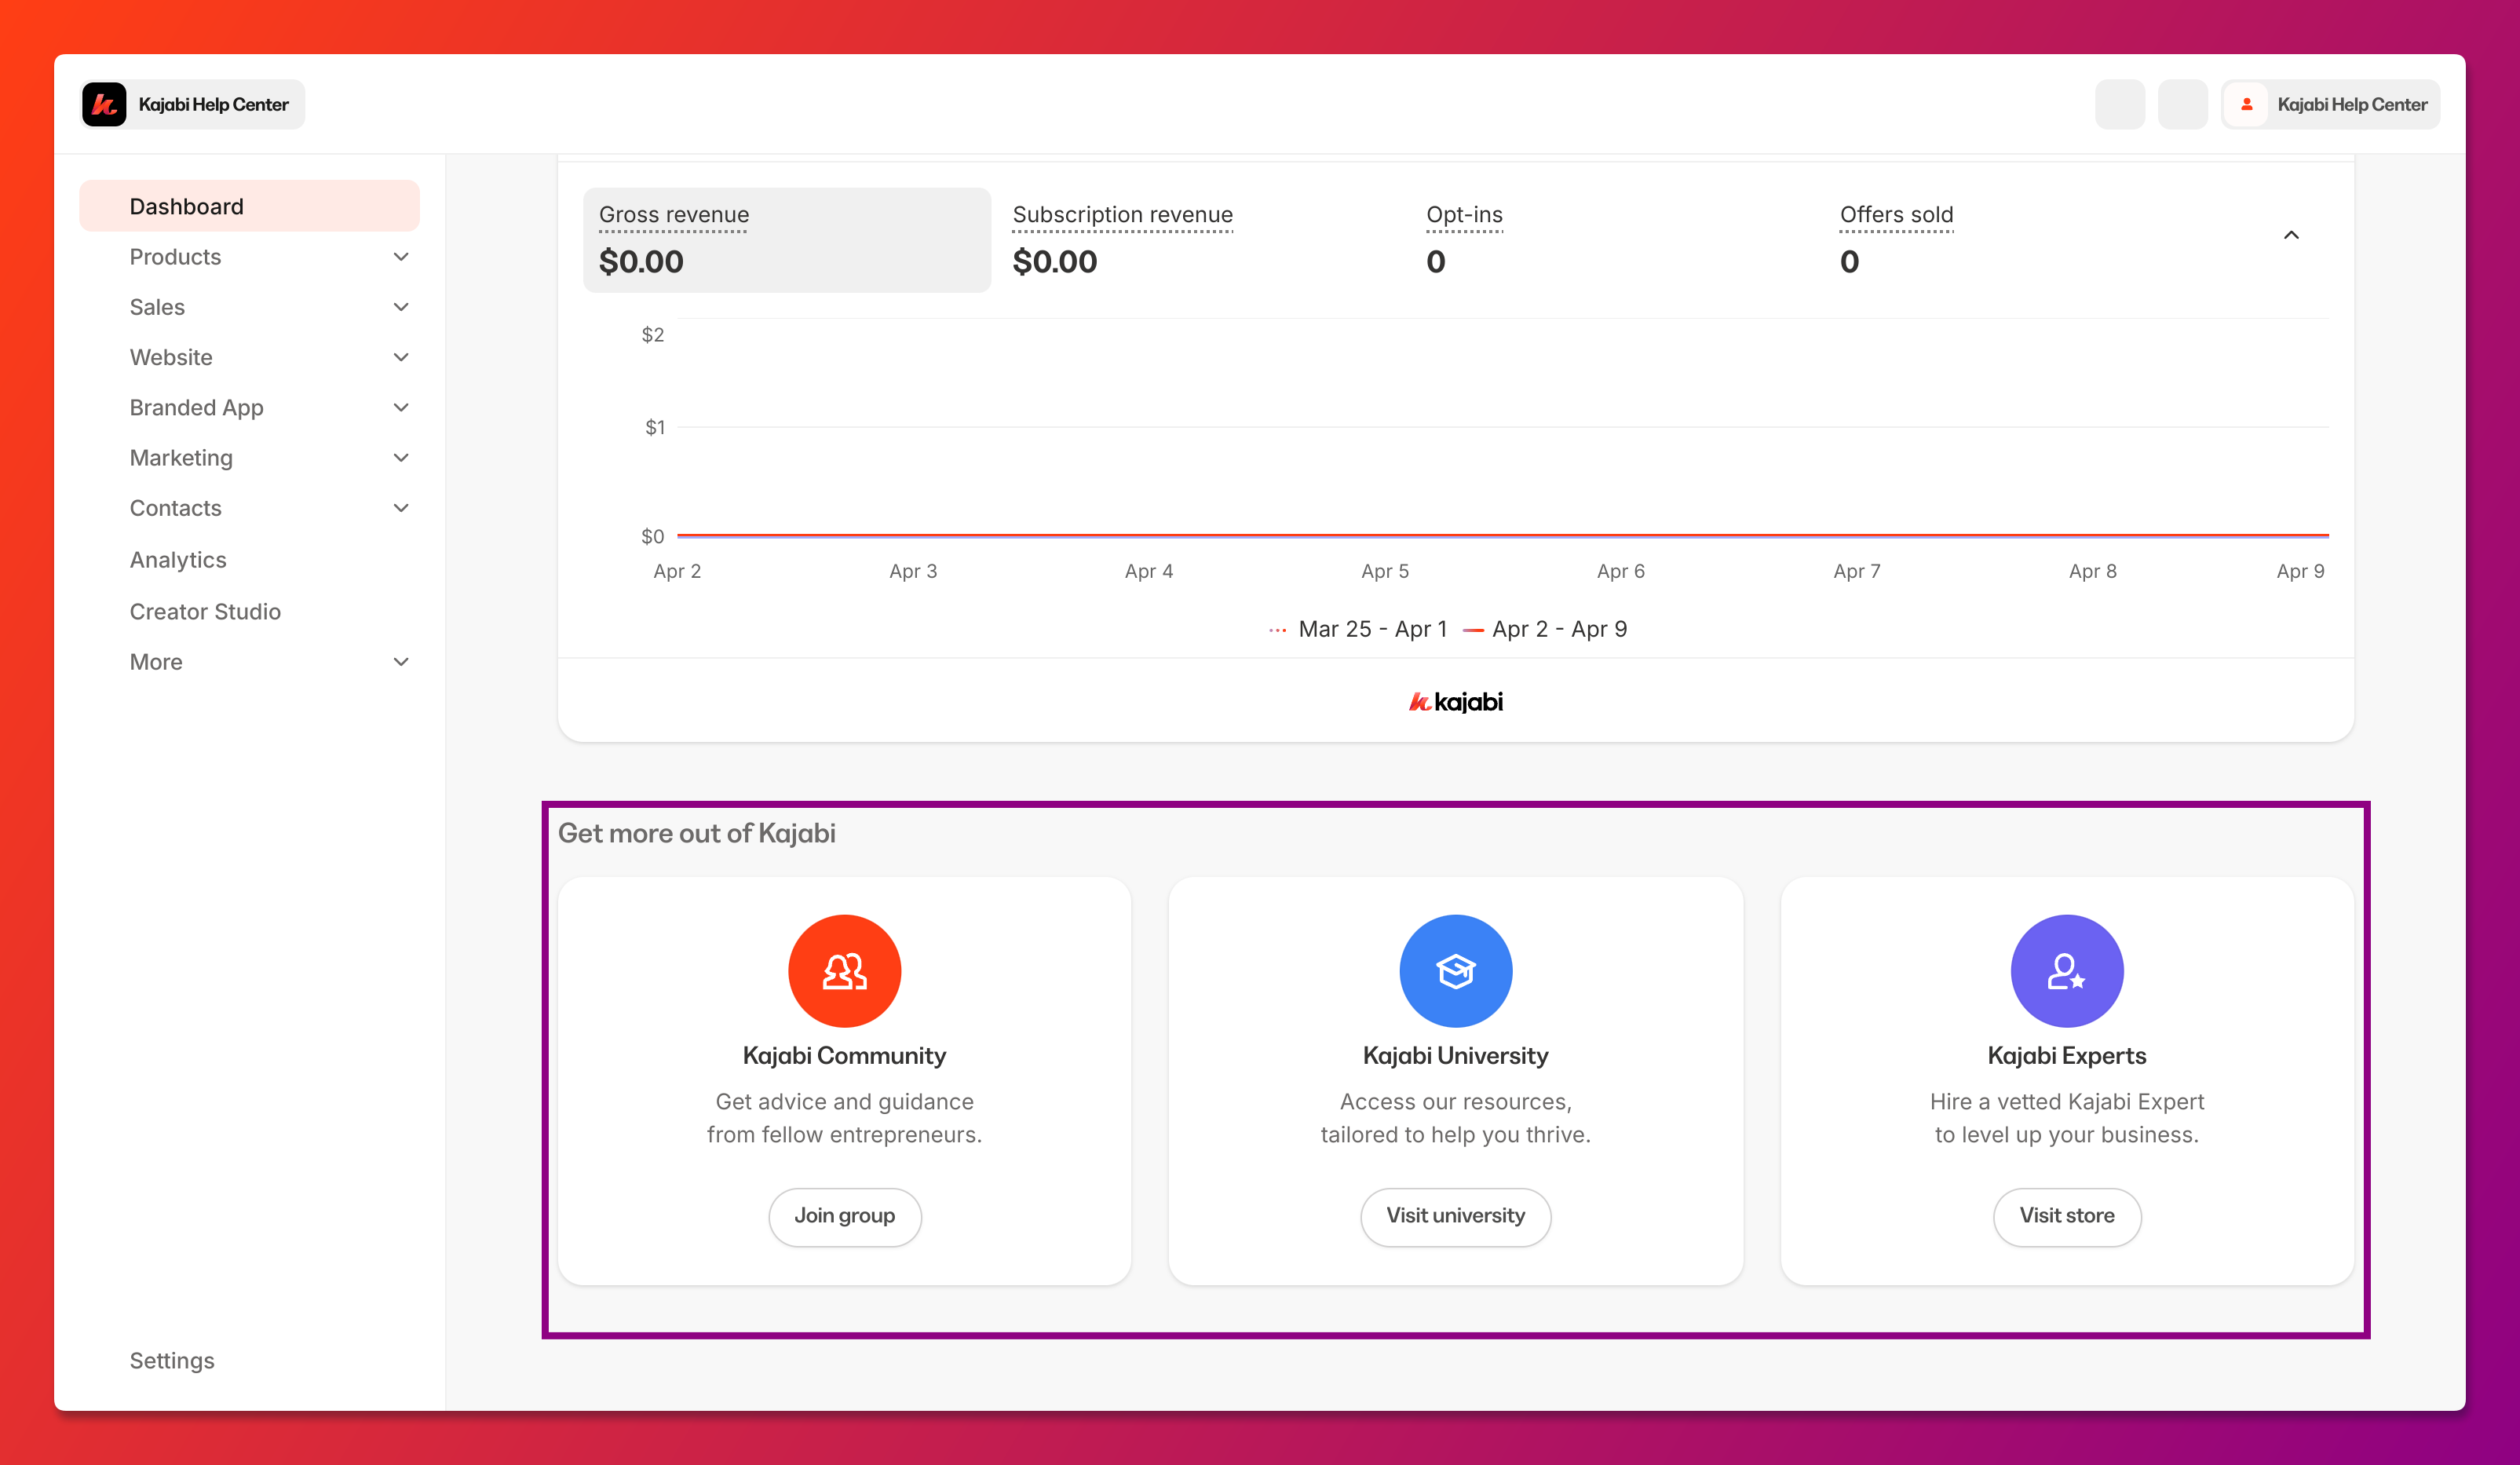Click the Visit store button
The image size is (2520, 1465).
click(2066, 1216)
